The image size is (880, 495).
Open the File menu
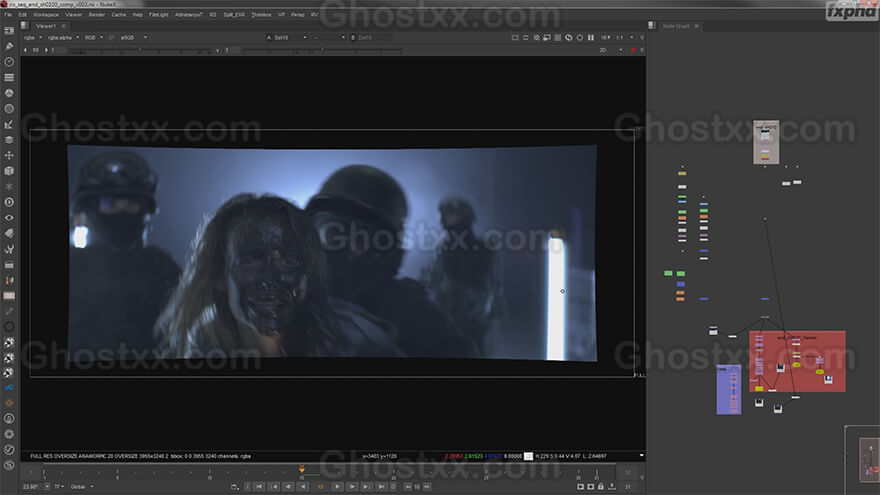[8, 15]
